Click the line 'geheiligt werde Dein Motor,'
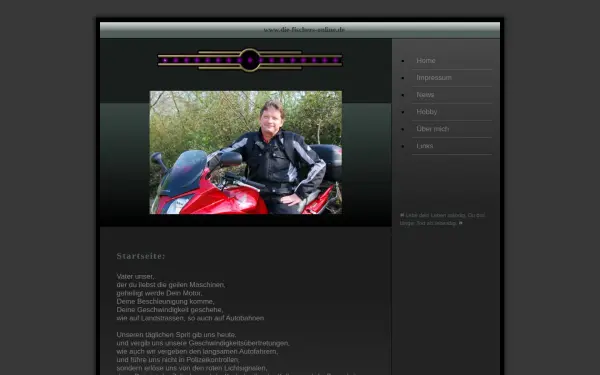The image size is (600, 375). [x=160, y=293]
